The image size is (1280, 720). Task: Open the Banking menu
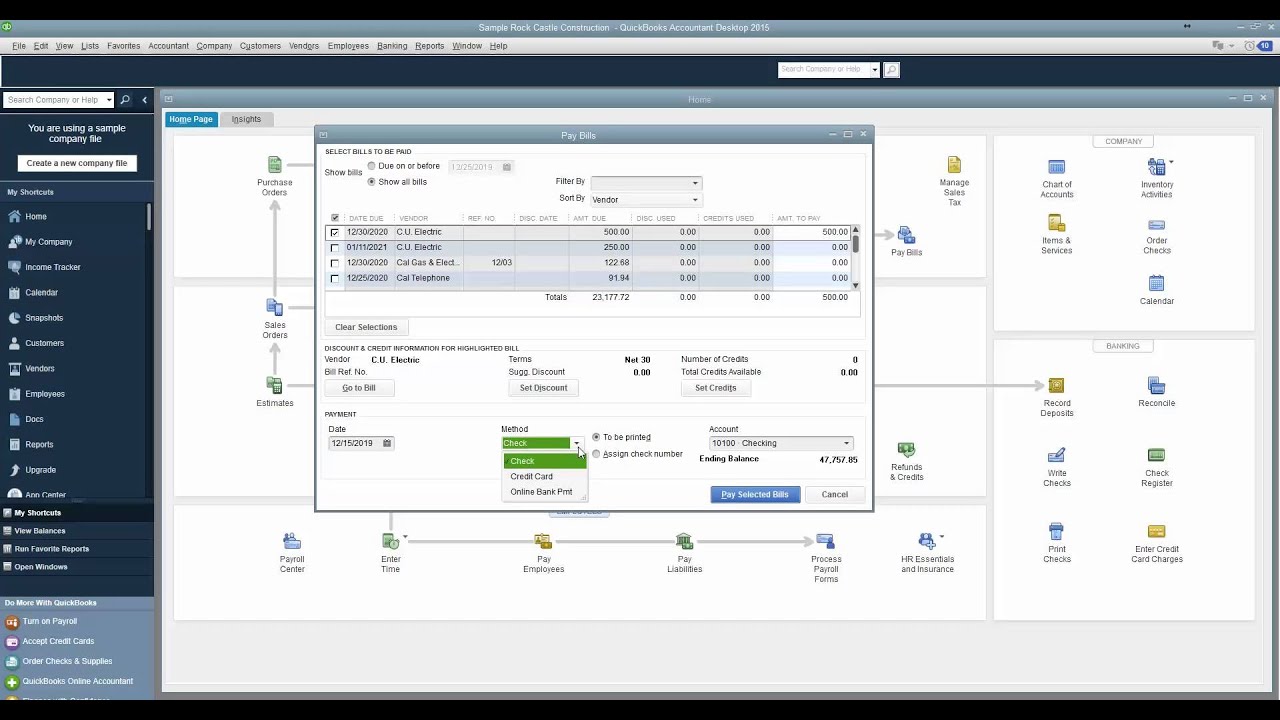(392, 46)
